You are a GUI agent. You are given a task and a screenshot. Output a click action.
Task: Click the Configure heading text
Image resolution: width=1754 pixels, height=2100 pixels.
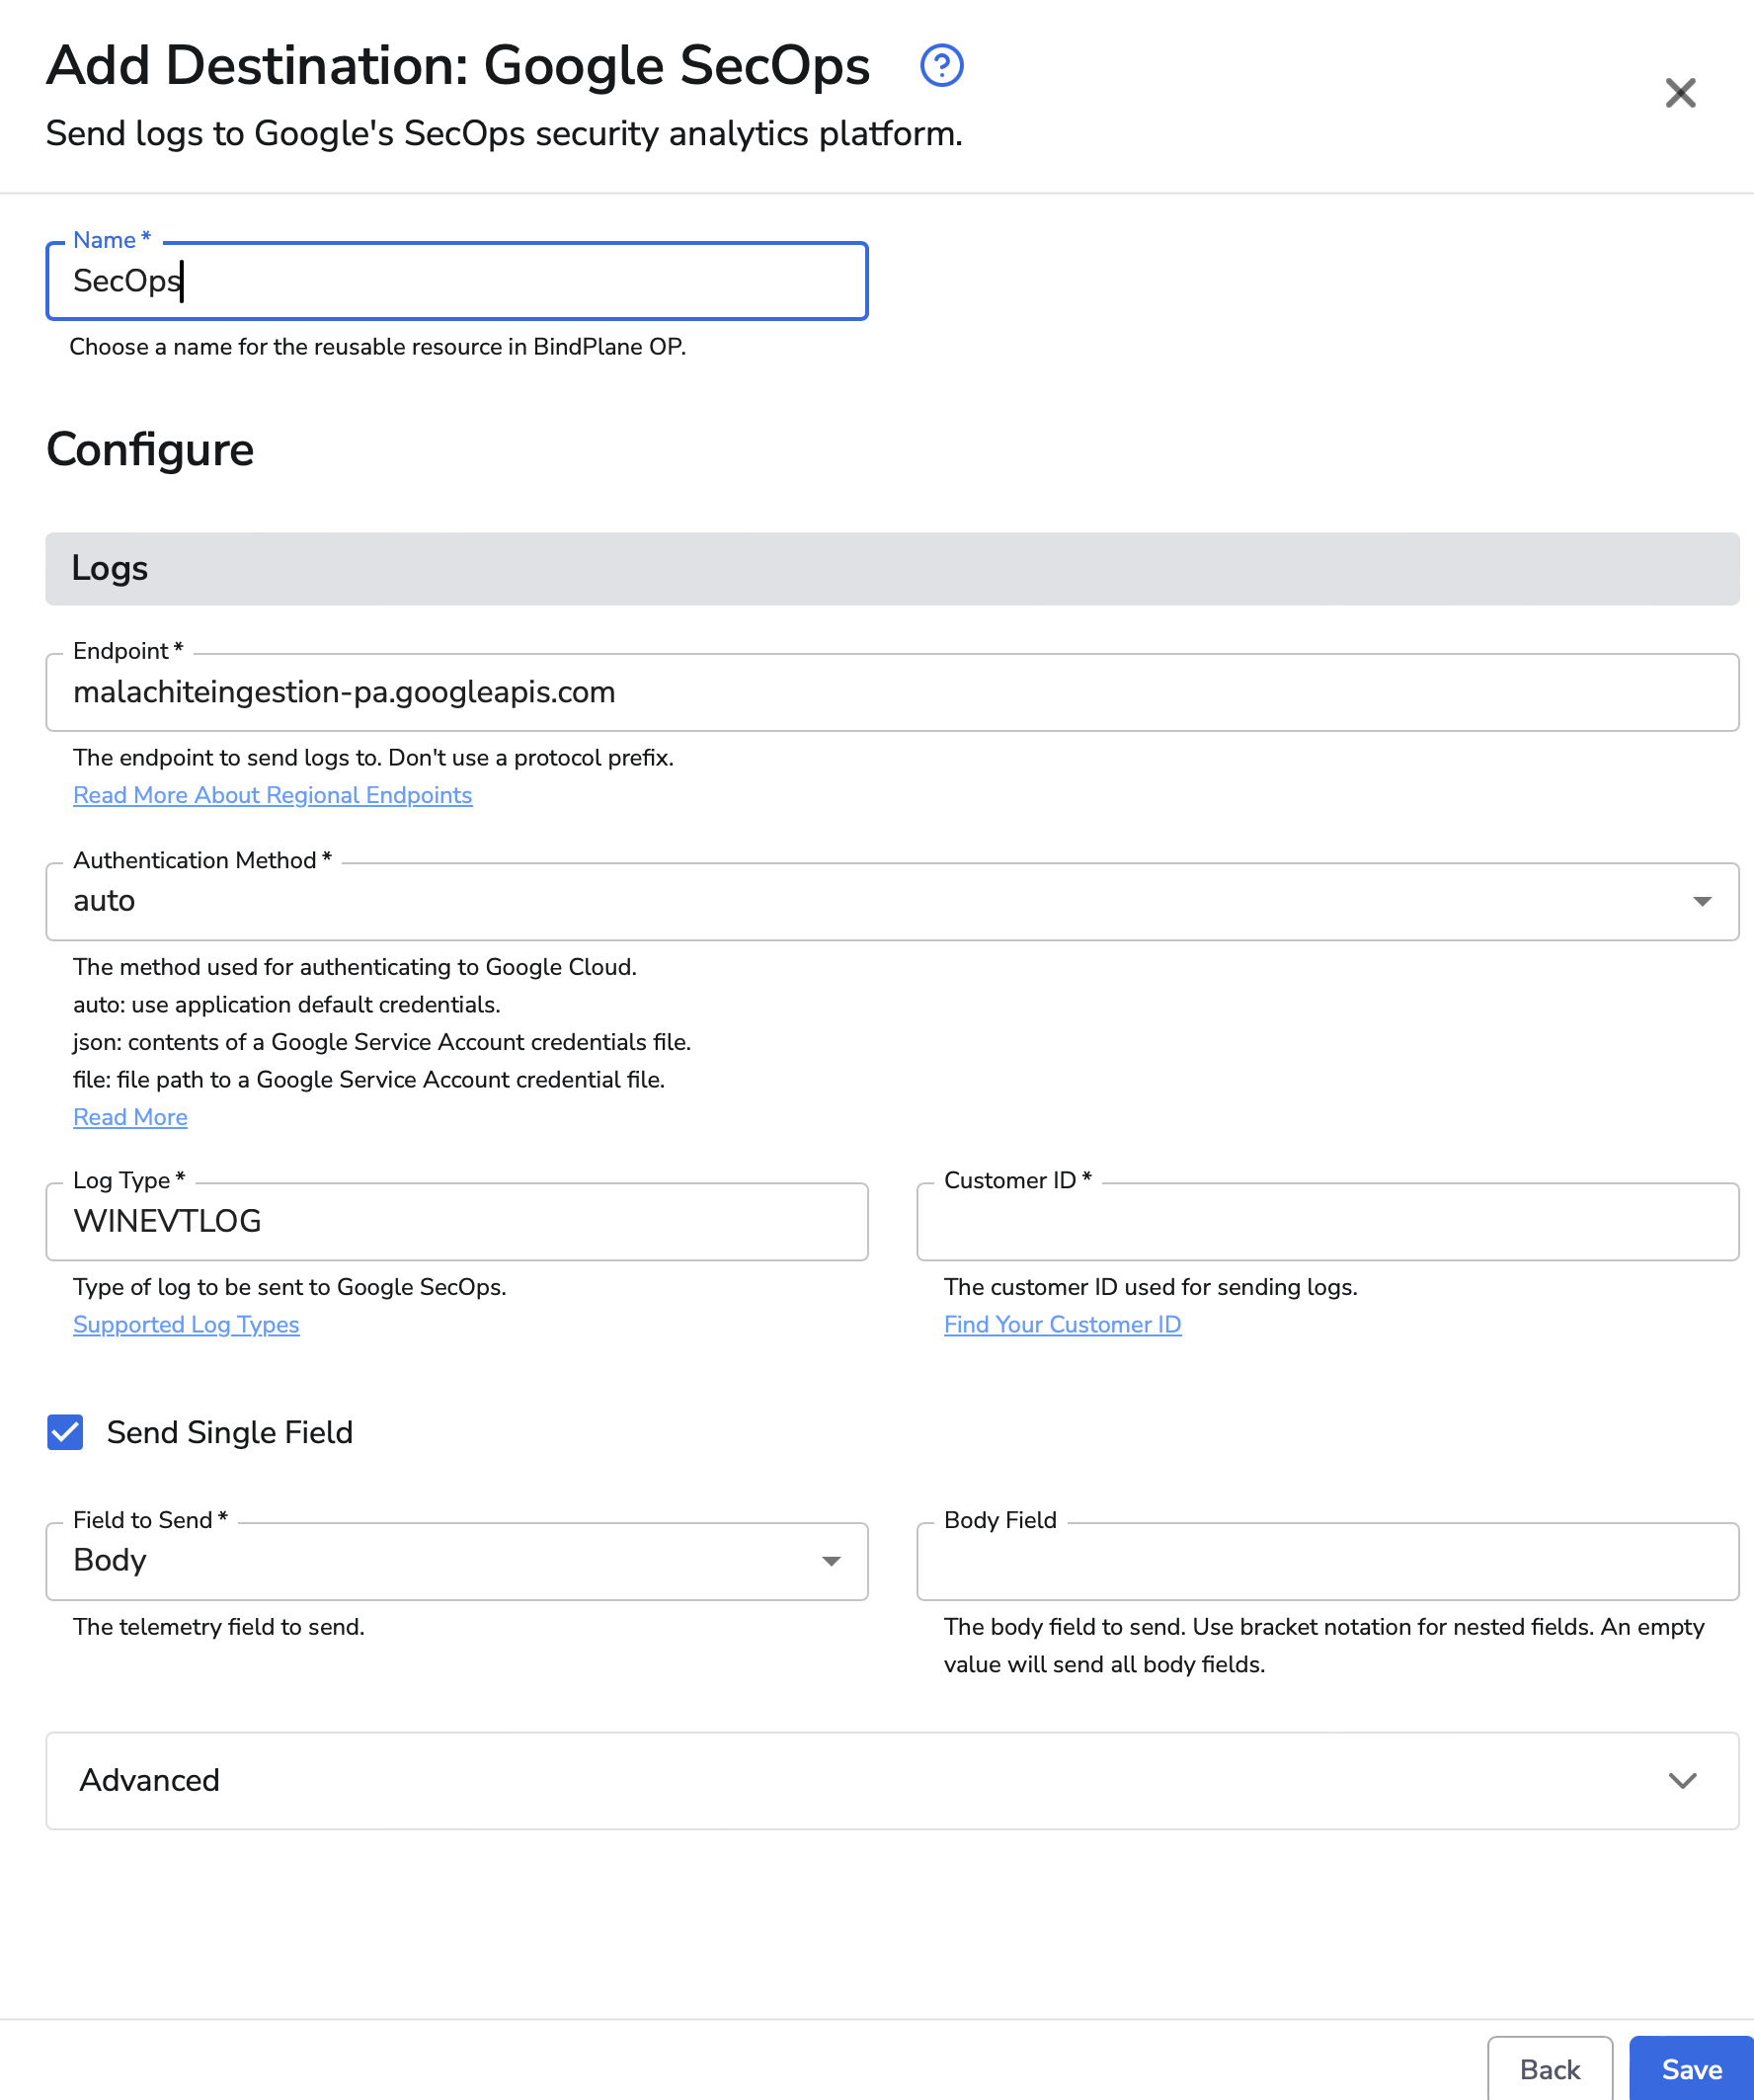(150, 450)
